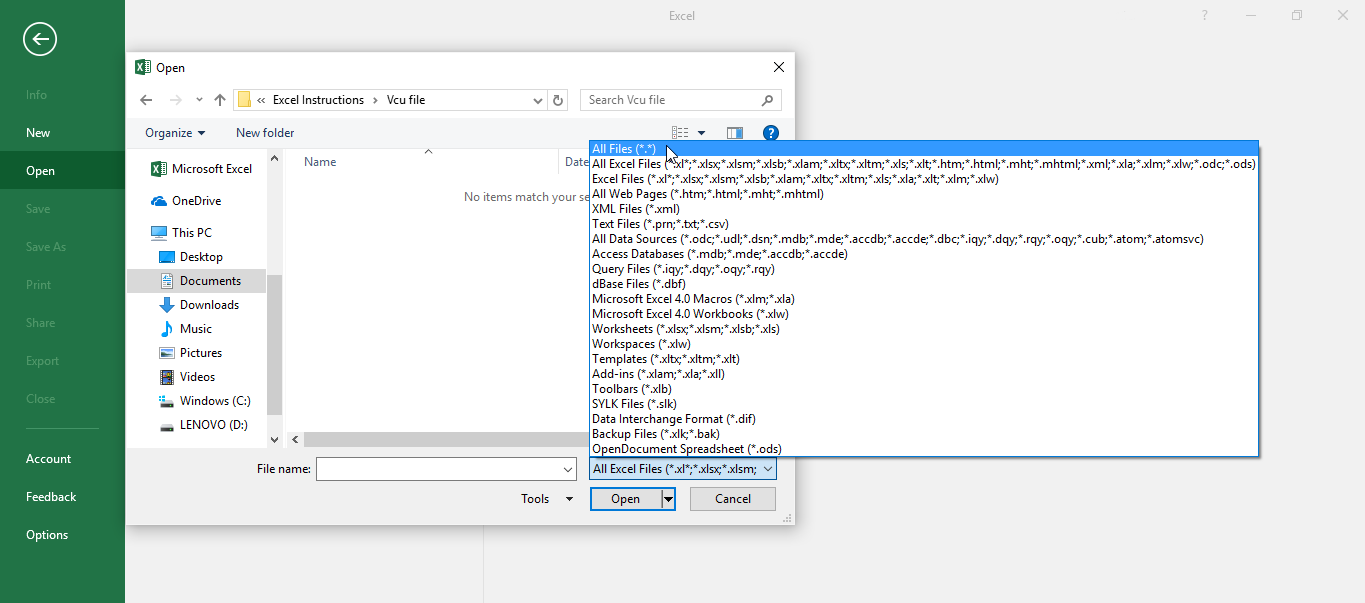Click the Microsoft Excel icon in sidebar
The image size is (1365, 603).
(158, 169)
